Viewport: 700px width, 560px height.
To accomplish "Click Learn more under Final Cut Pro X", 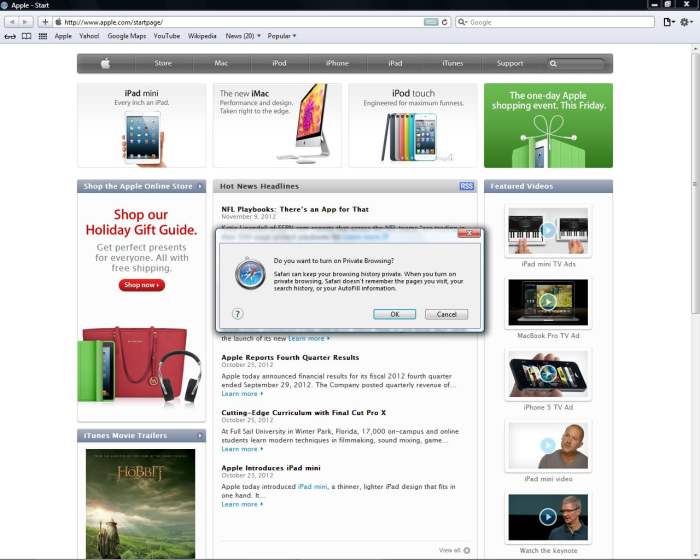I will coord(242,449).
